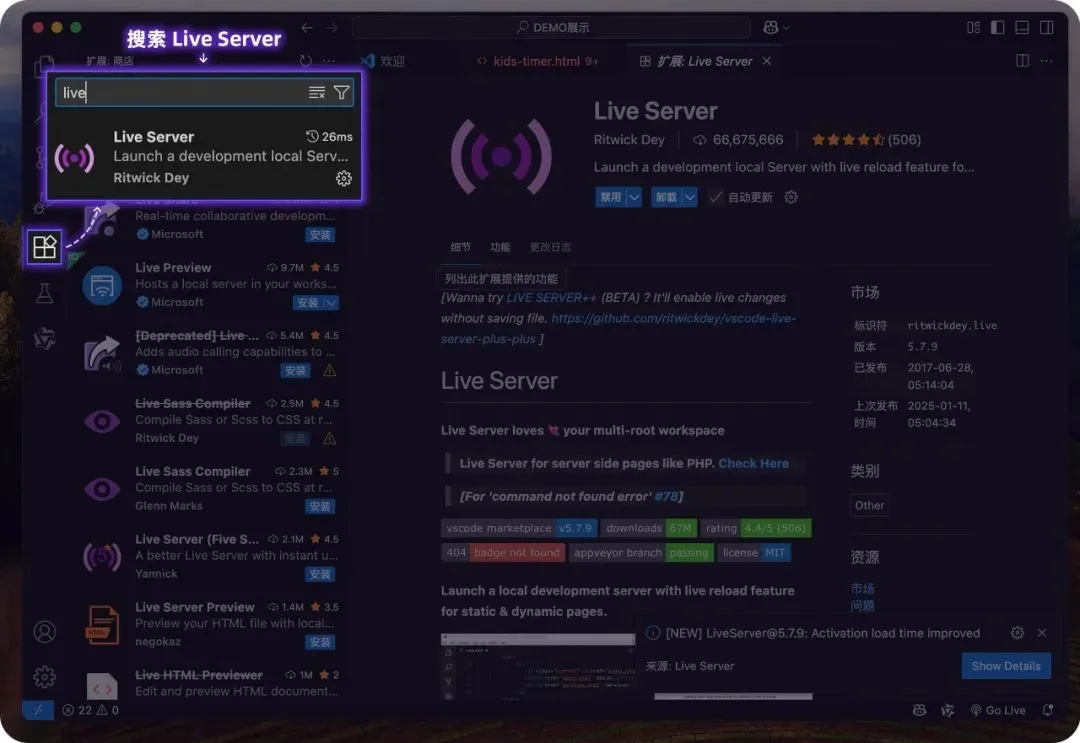Open the Manage gear in activity bar
This screenshot has height=743, width=1080.
coord(45,677)
